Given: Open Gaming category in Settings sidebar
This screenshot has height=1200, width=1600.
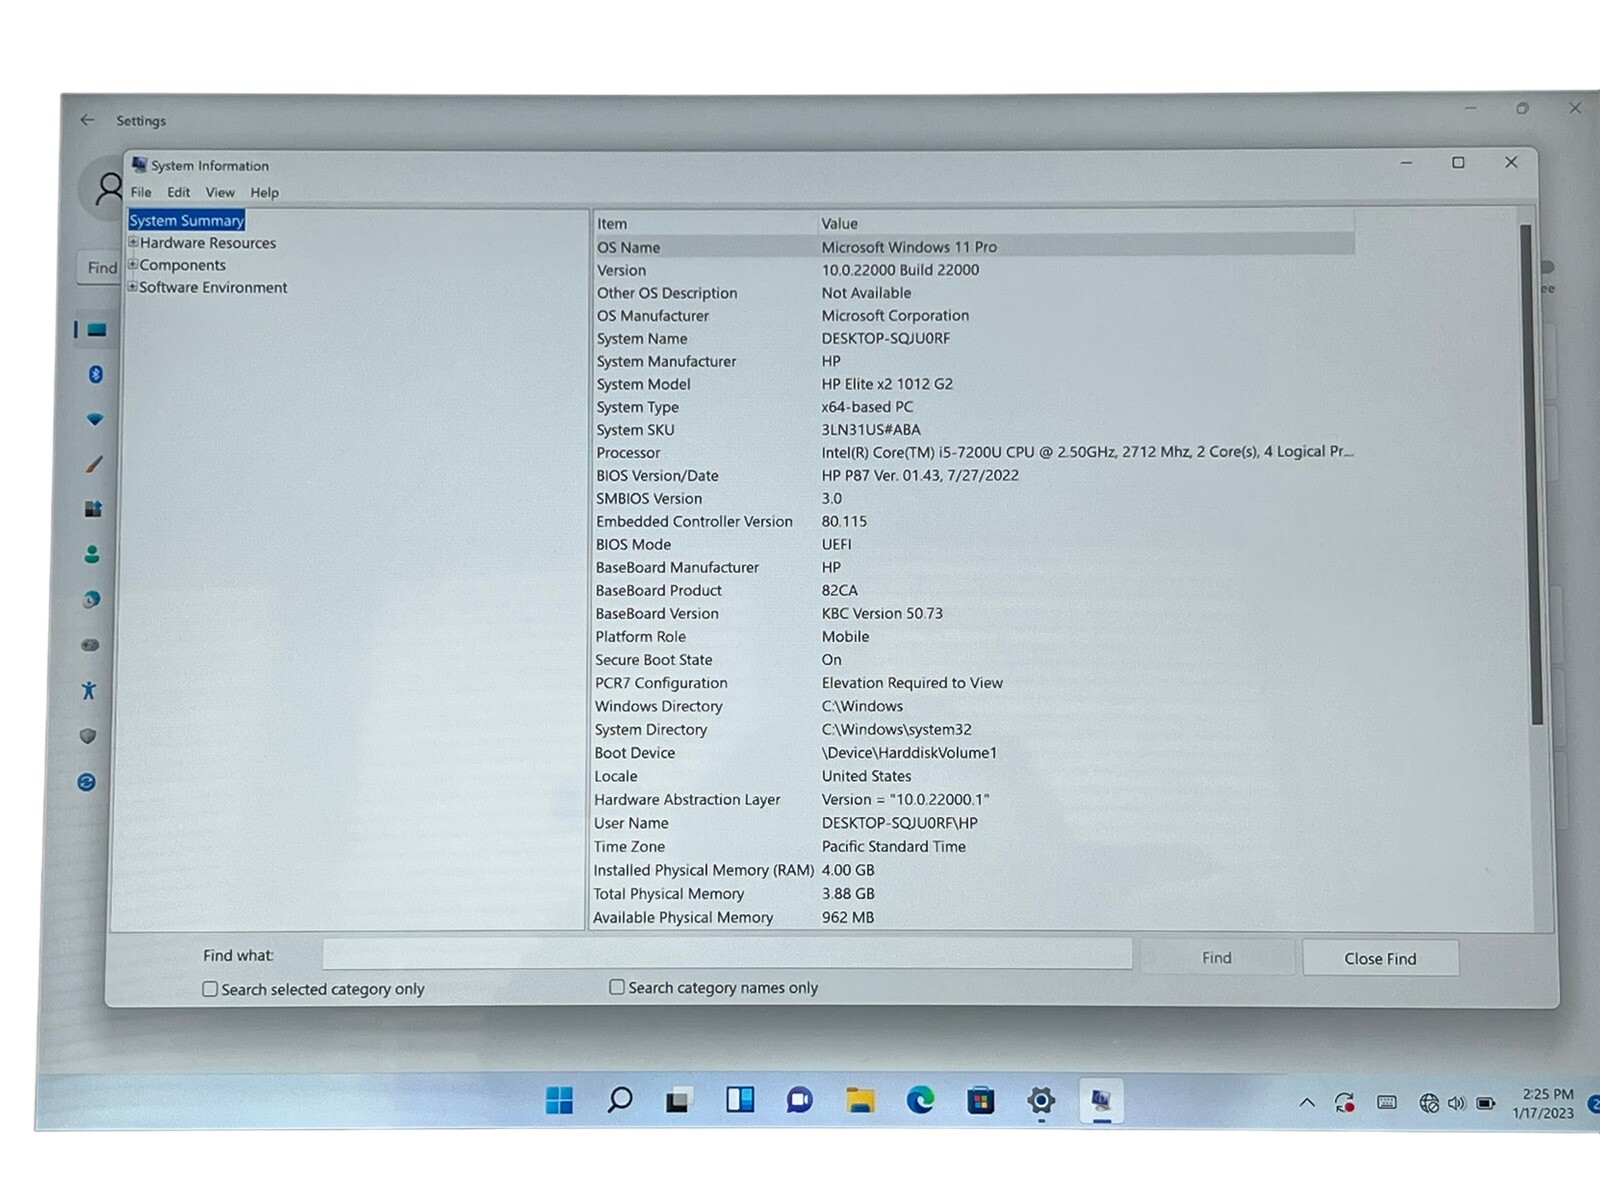Looking at the screenshot, I should tap(90, 645).
